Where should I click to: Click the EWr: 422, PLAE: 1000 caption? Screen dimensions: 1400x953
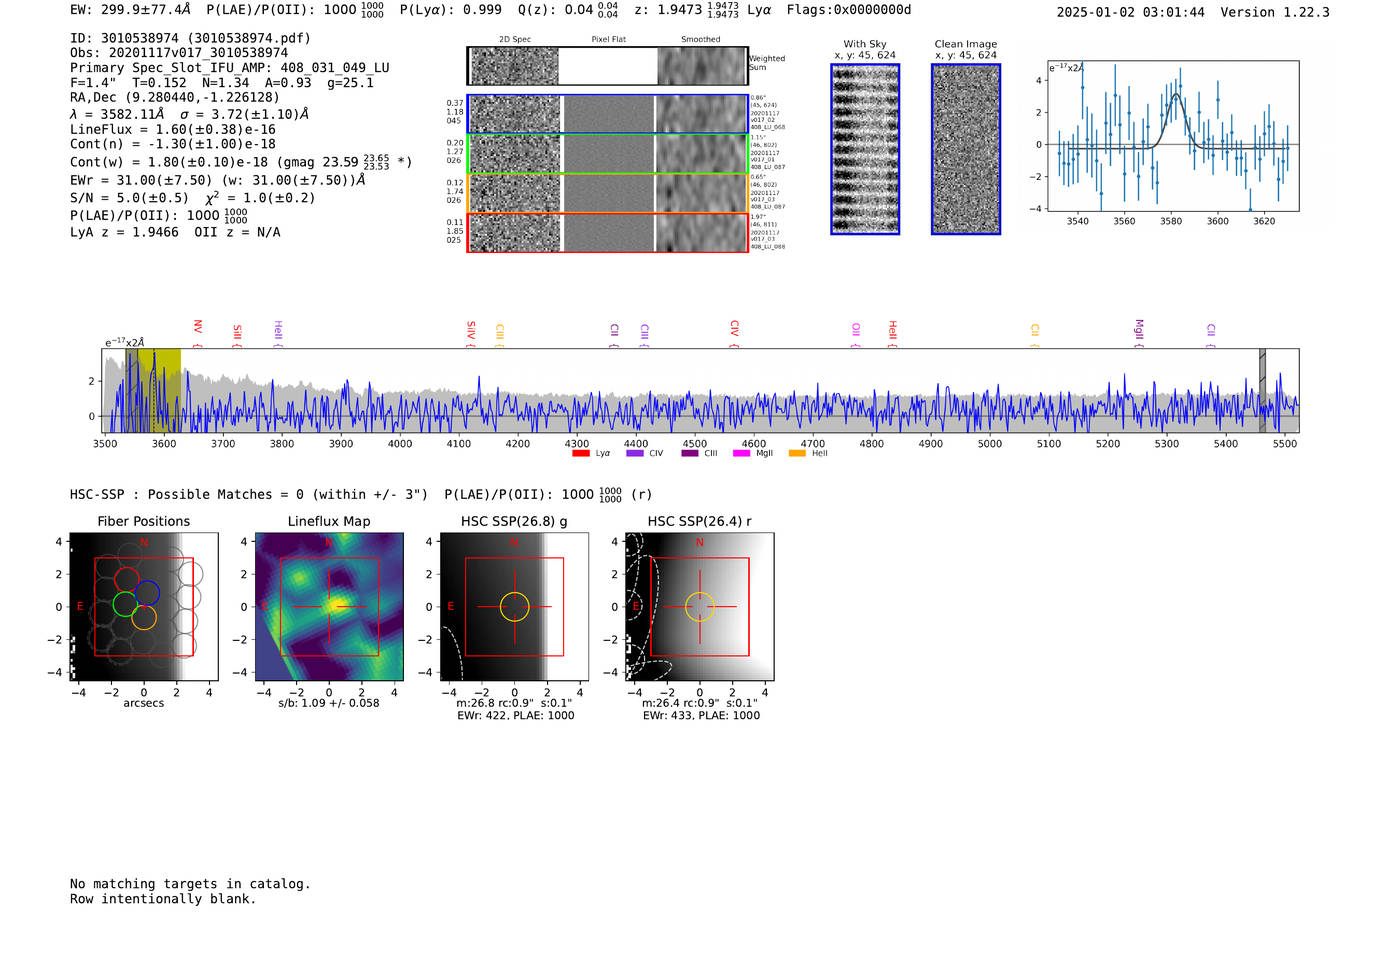516,715
